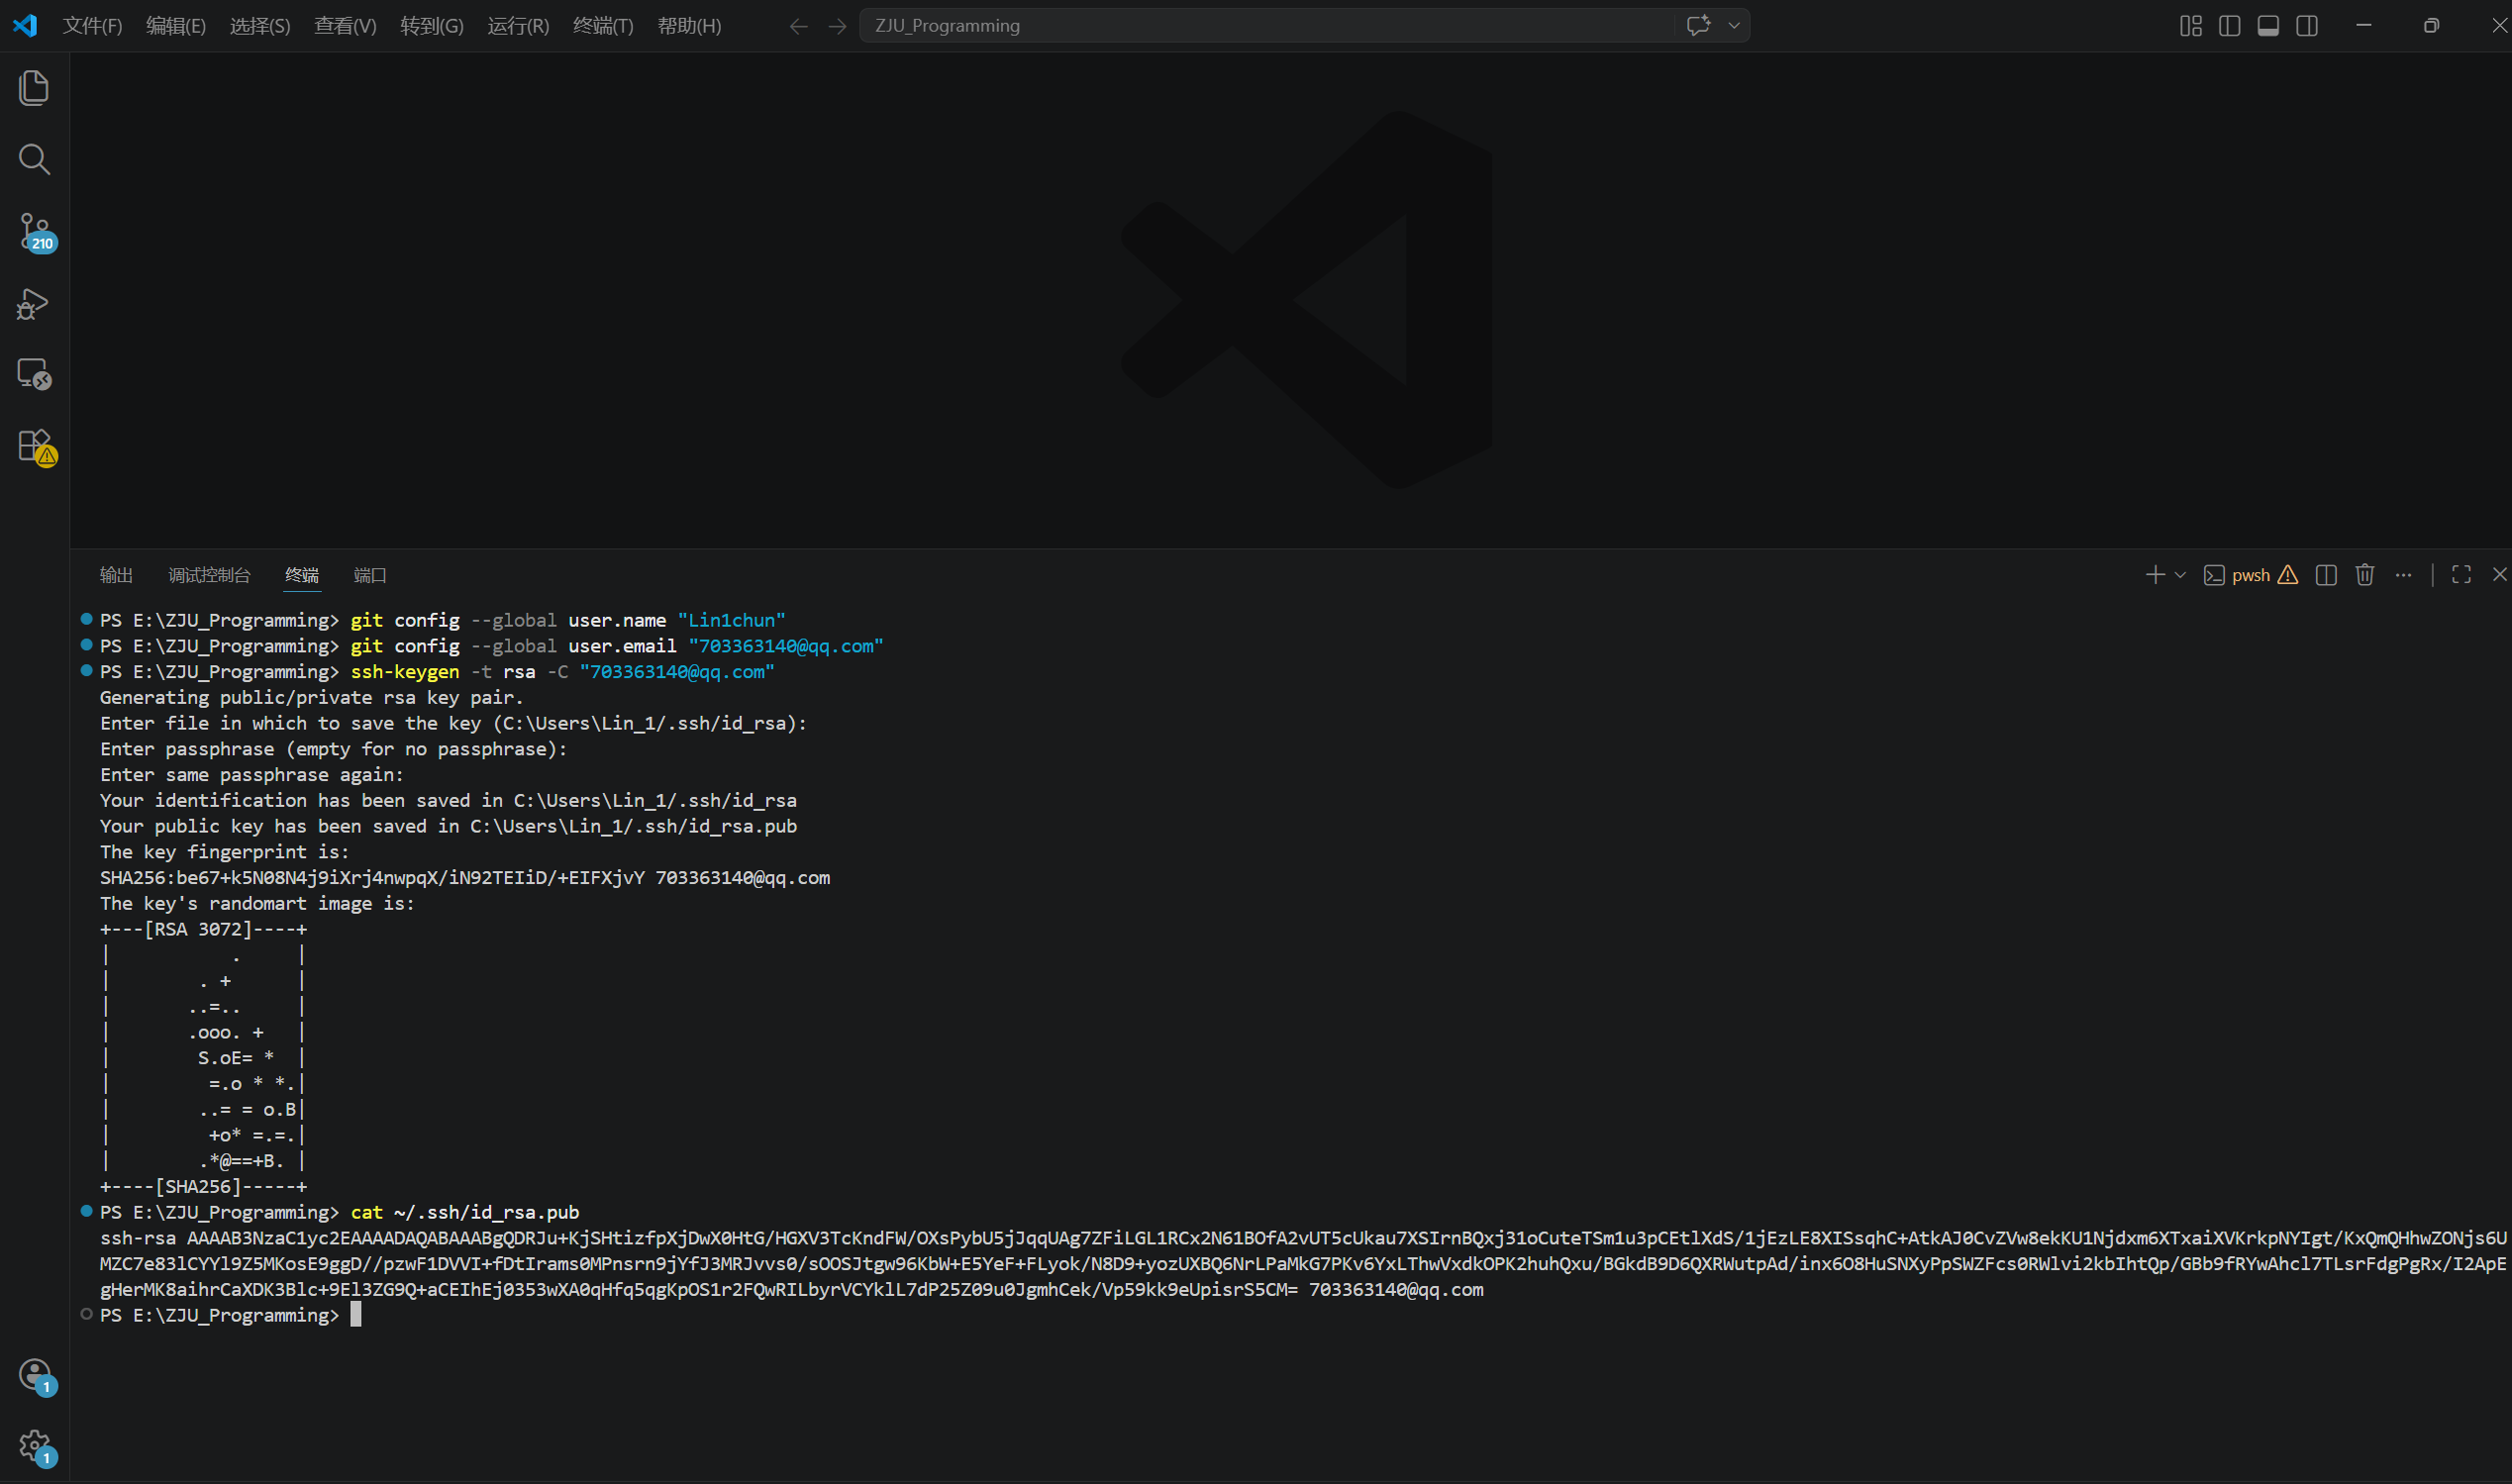Viewport: 2512px width, 1484px height.
Task: Click the VS Code logo icon
Action: tap(25, 25)
